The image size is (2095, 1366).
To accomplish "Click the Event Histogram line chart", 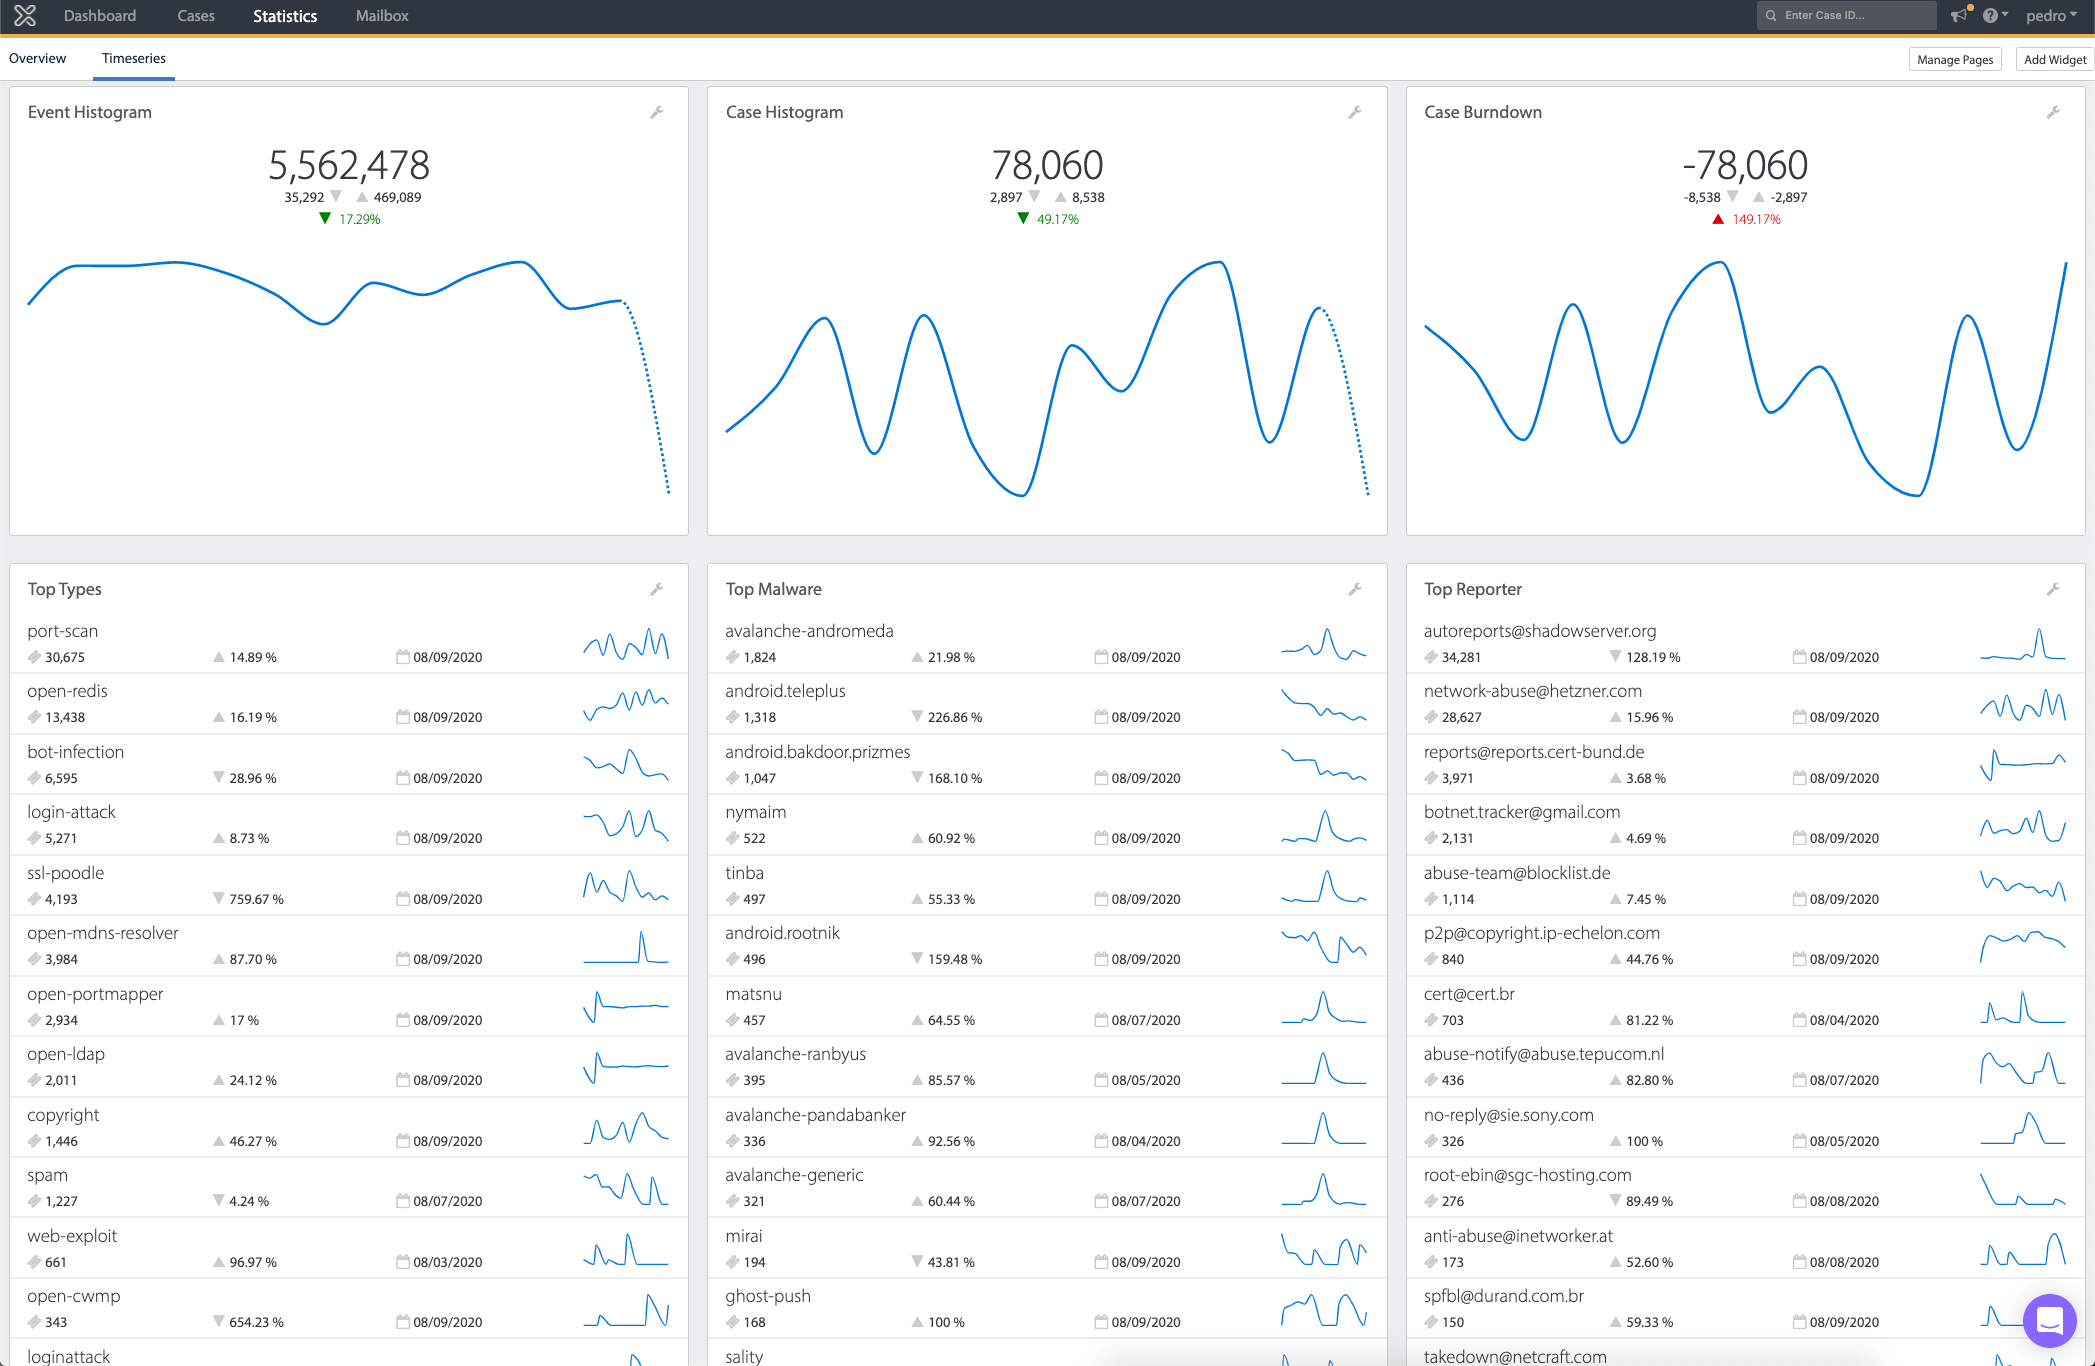I will point(348,378).
